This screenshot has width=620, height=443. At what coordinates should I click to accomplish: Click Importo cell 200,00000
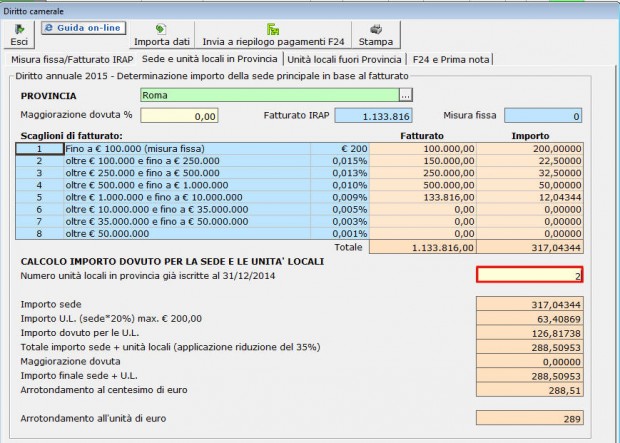pyautogui.click(x=530, y=149)
